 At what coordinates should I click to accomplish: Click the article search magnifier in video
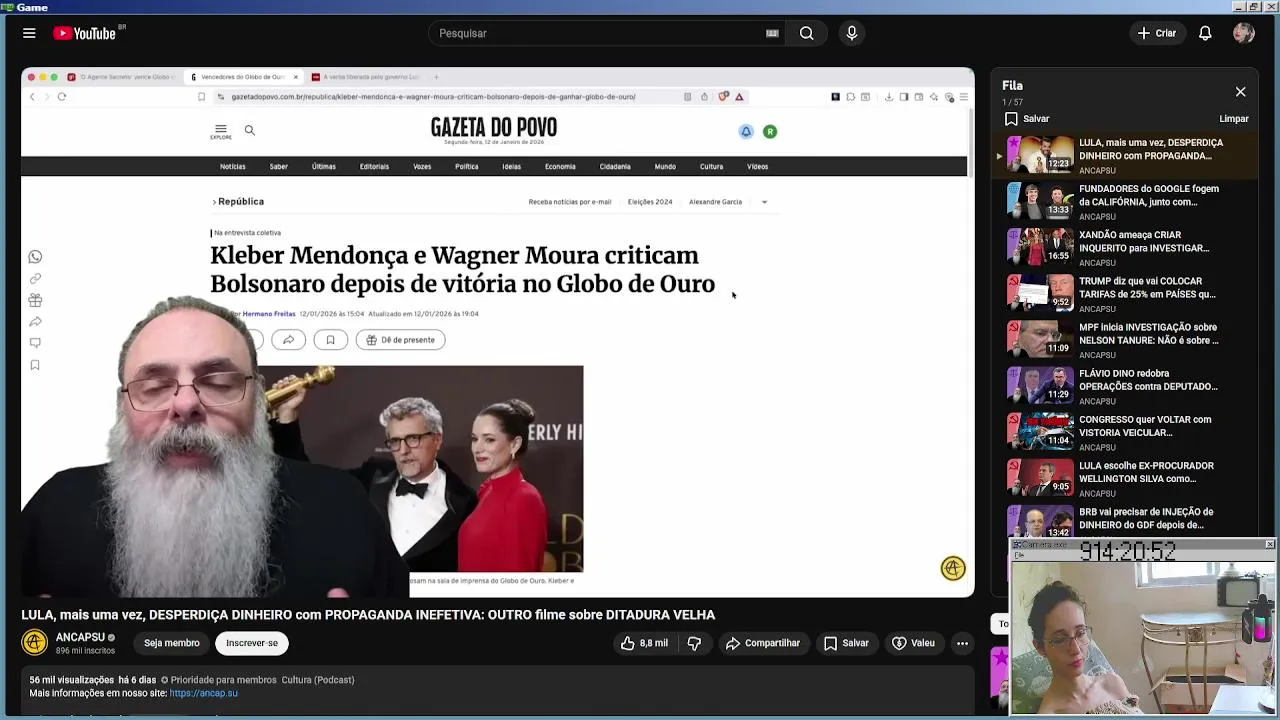coord(250,130)
